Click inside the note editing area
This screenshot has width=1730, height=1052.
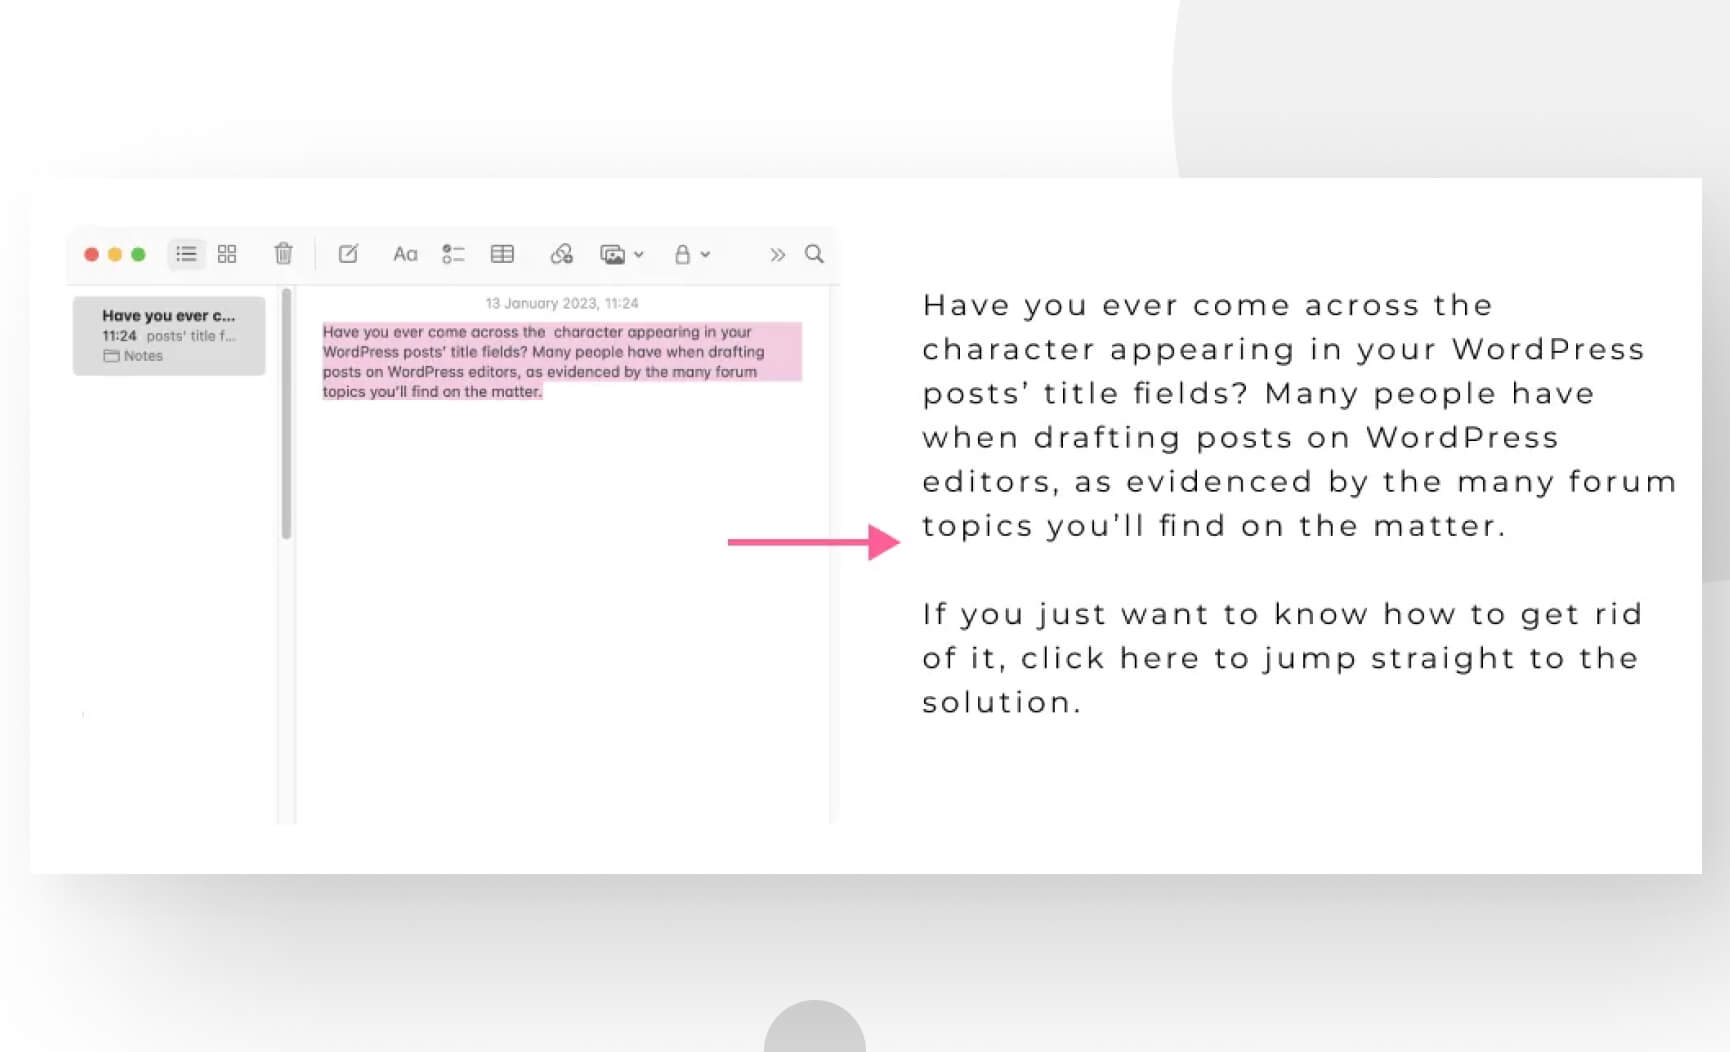pyautogui.click(x=560, y=550)
